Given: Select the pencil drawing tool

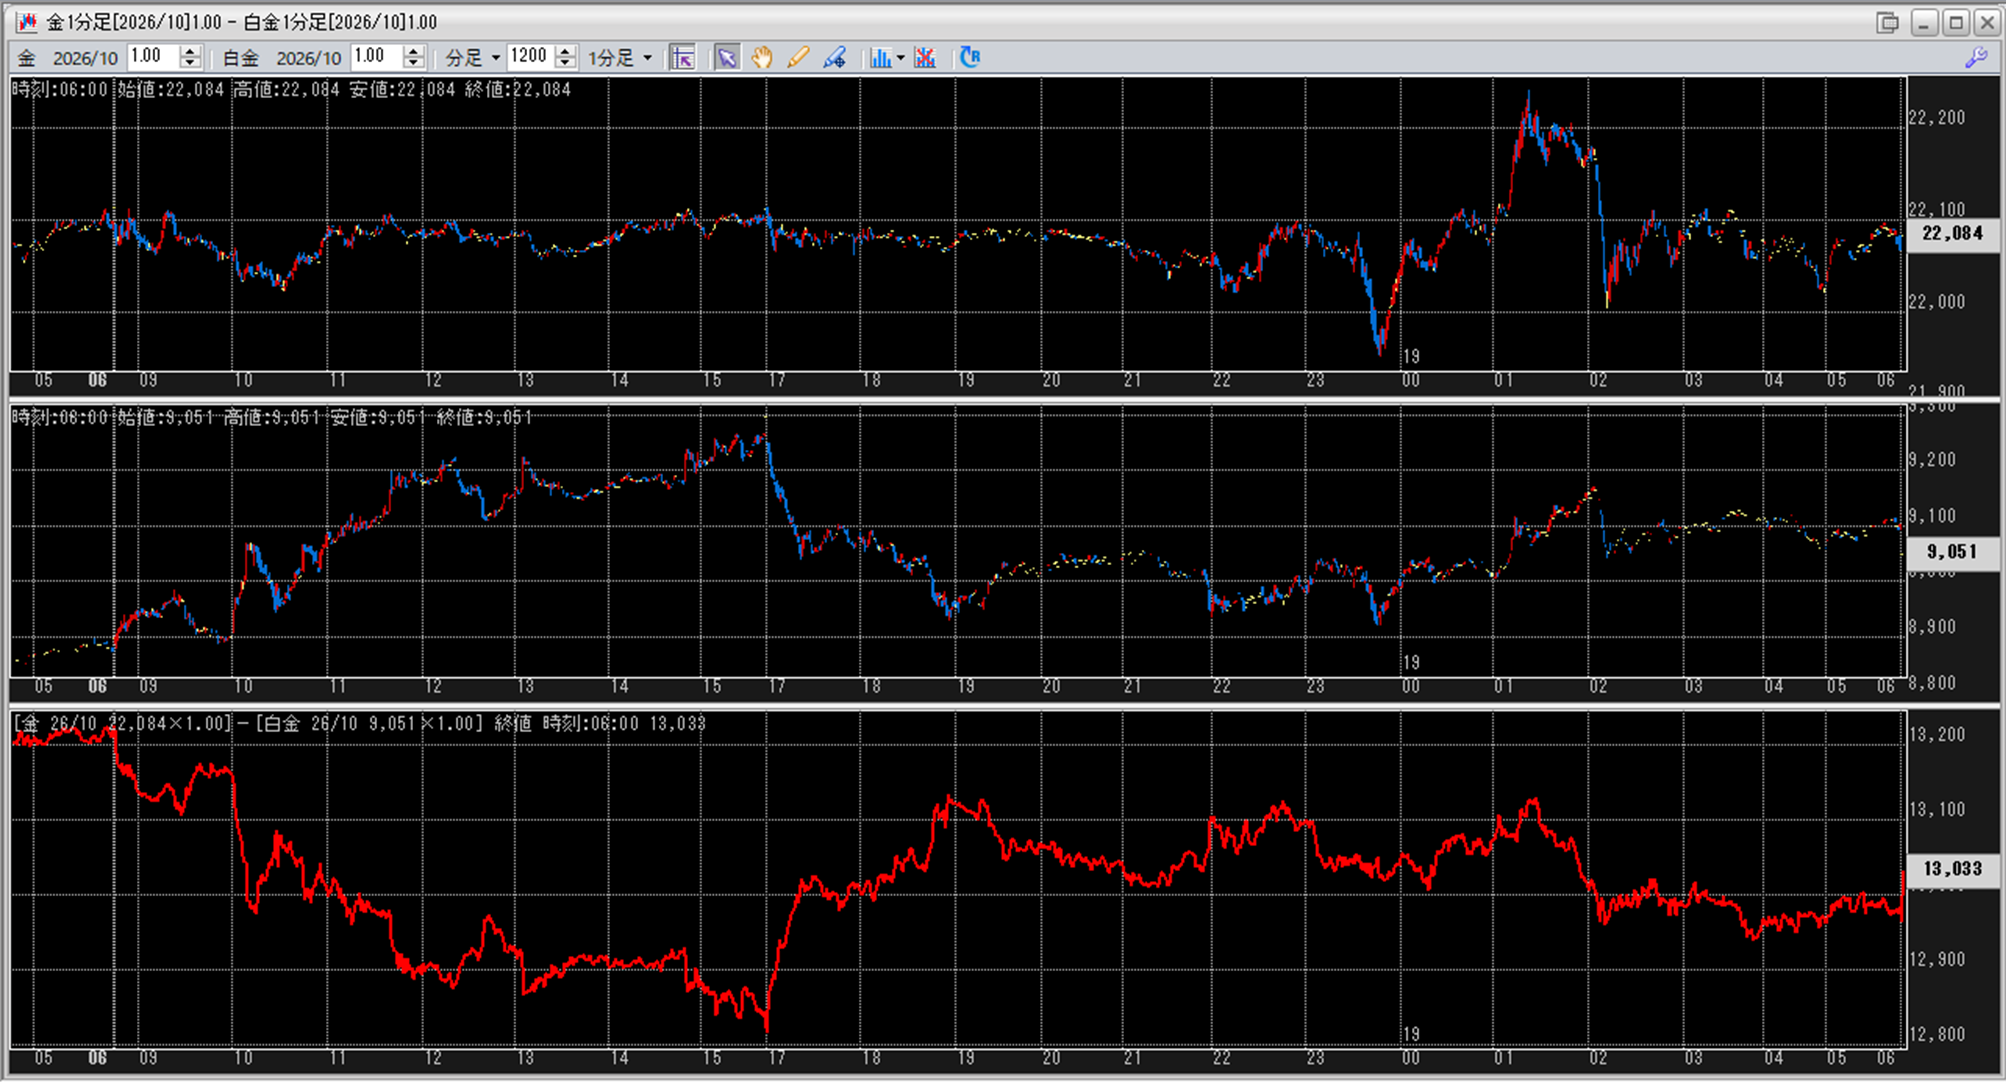Looking at the screenshot, I should point(797,57).
